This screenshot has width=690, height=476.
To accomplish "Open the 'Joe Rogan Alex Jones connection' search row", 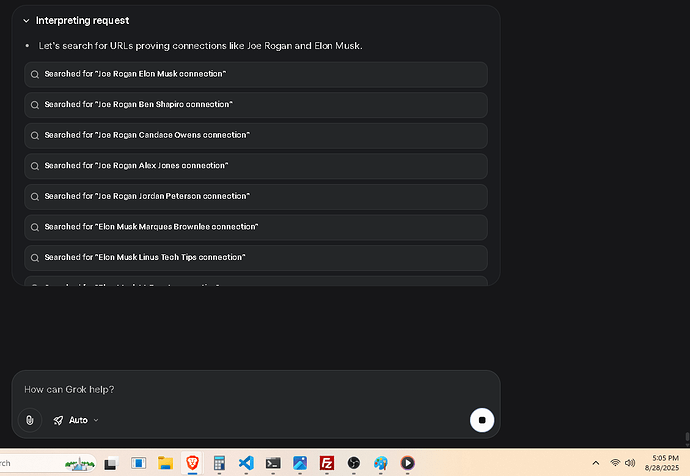I will point(256,166).
